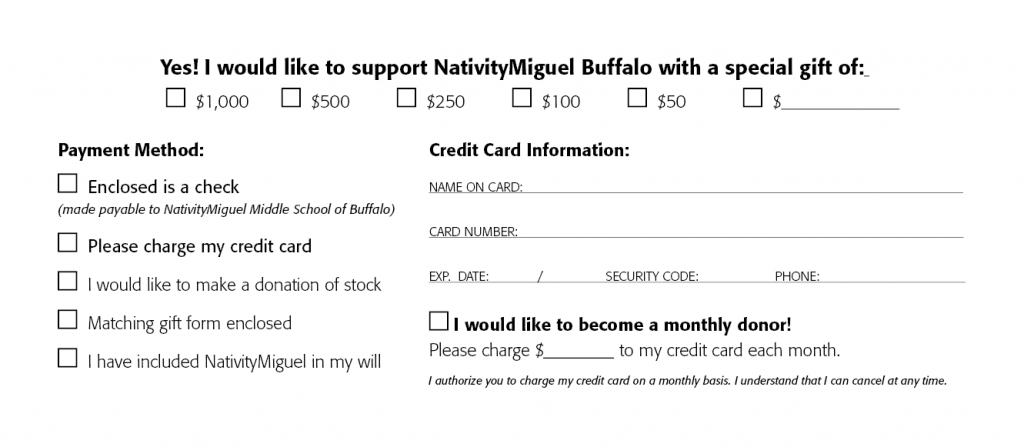Tick the included NativityMiguel in my will box

(x=67, y=358)
